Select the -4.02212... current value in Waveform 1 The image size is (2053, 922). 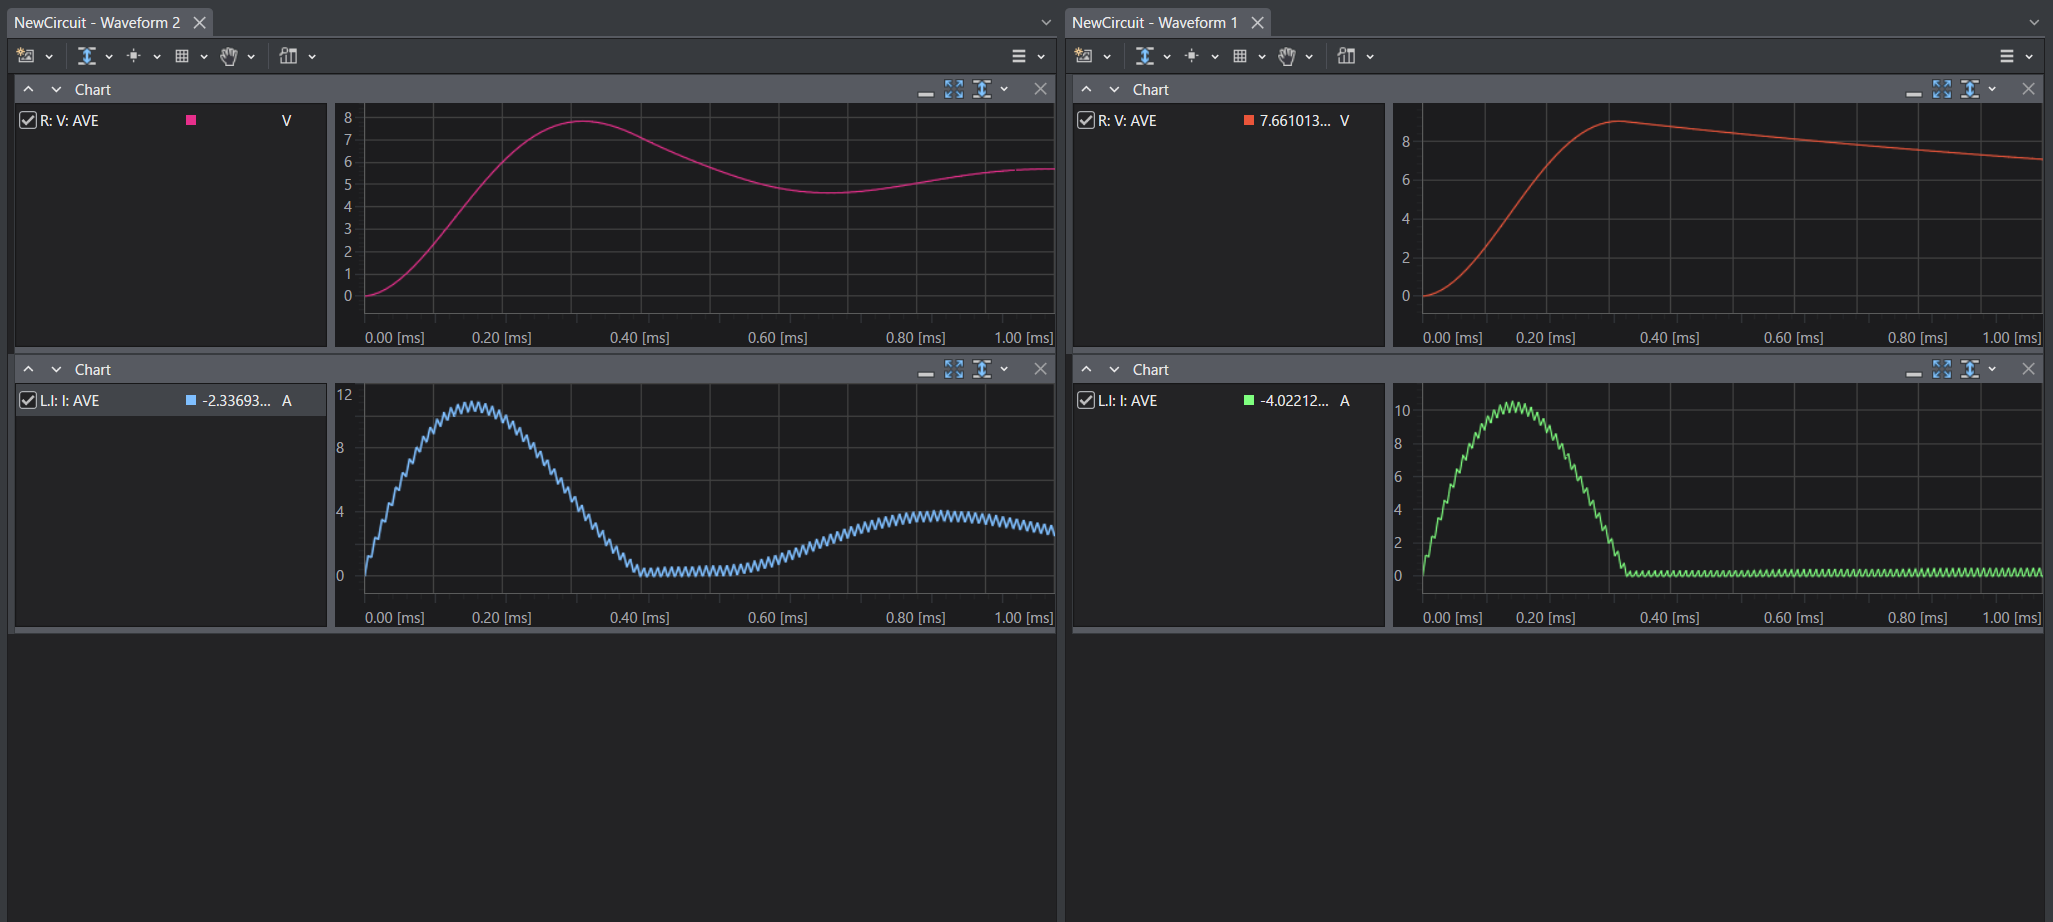pyautogui.click(x=1295, y=400)
